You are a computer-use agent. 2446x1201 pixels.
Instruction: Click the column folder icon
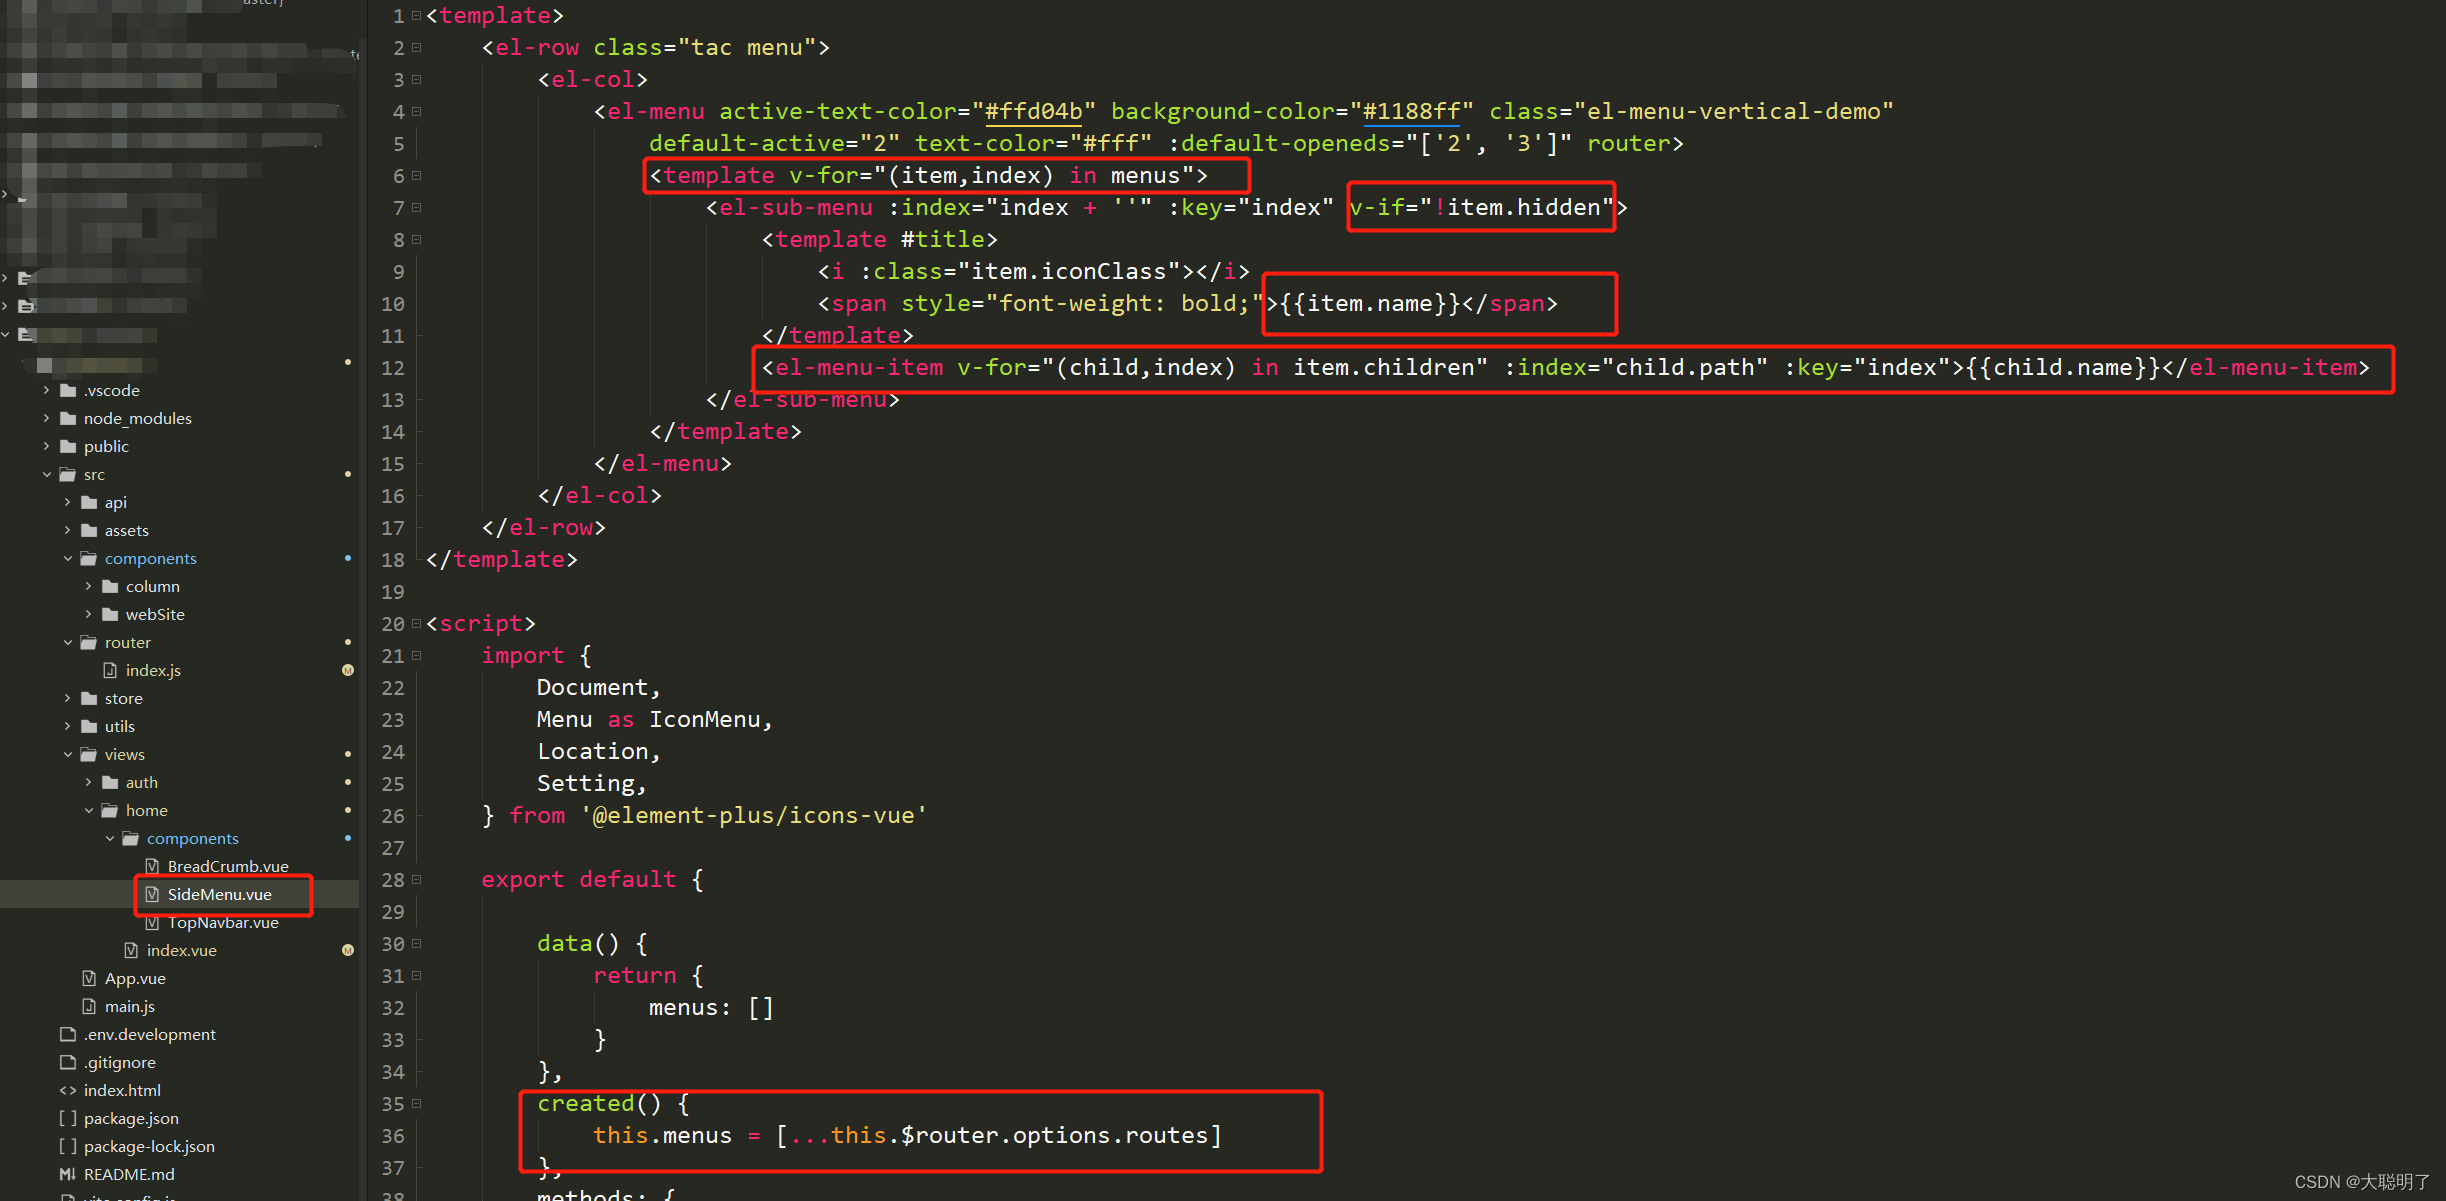pos(110,586)
